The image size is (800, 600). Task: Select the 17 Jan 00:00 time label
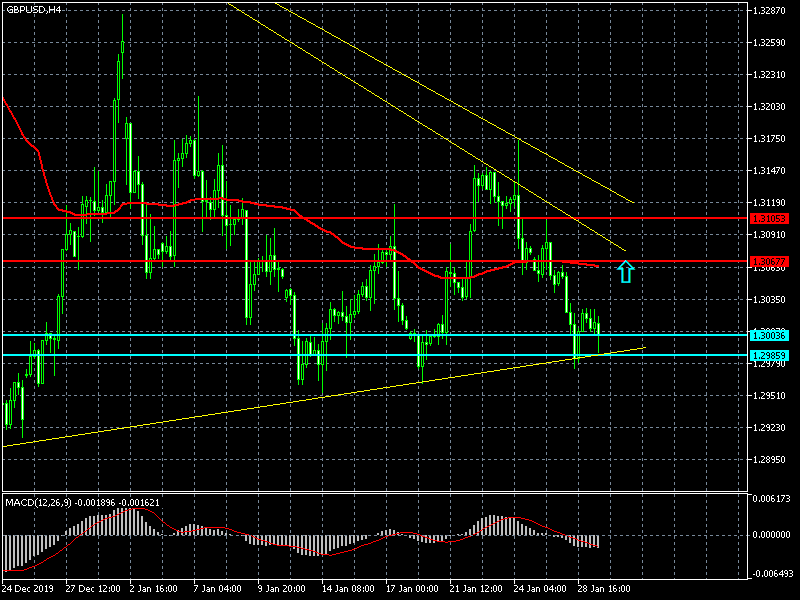pyautogui.click(x=412, y=589)
